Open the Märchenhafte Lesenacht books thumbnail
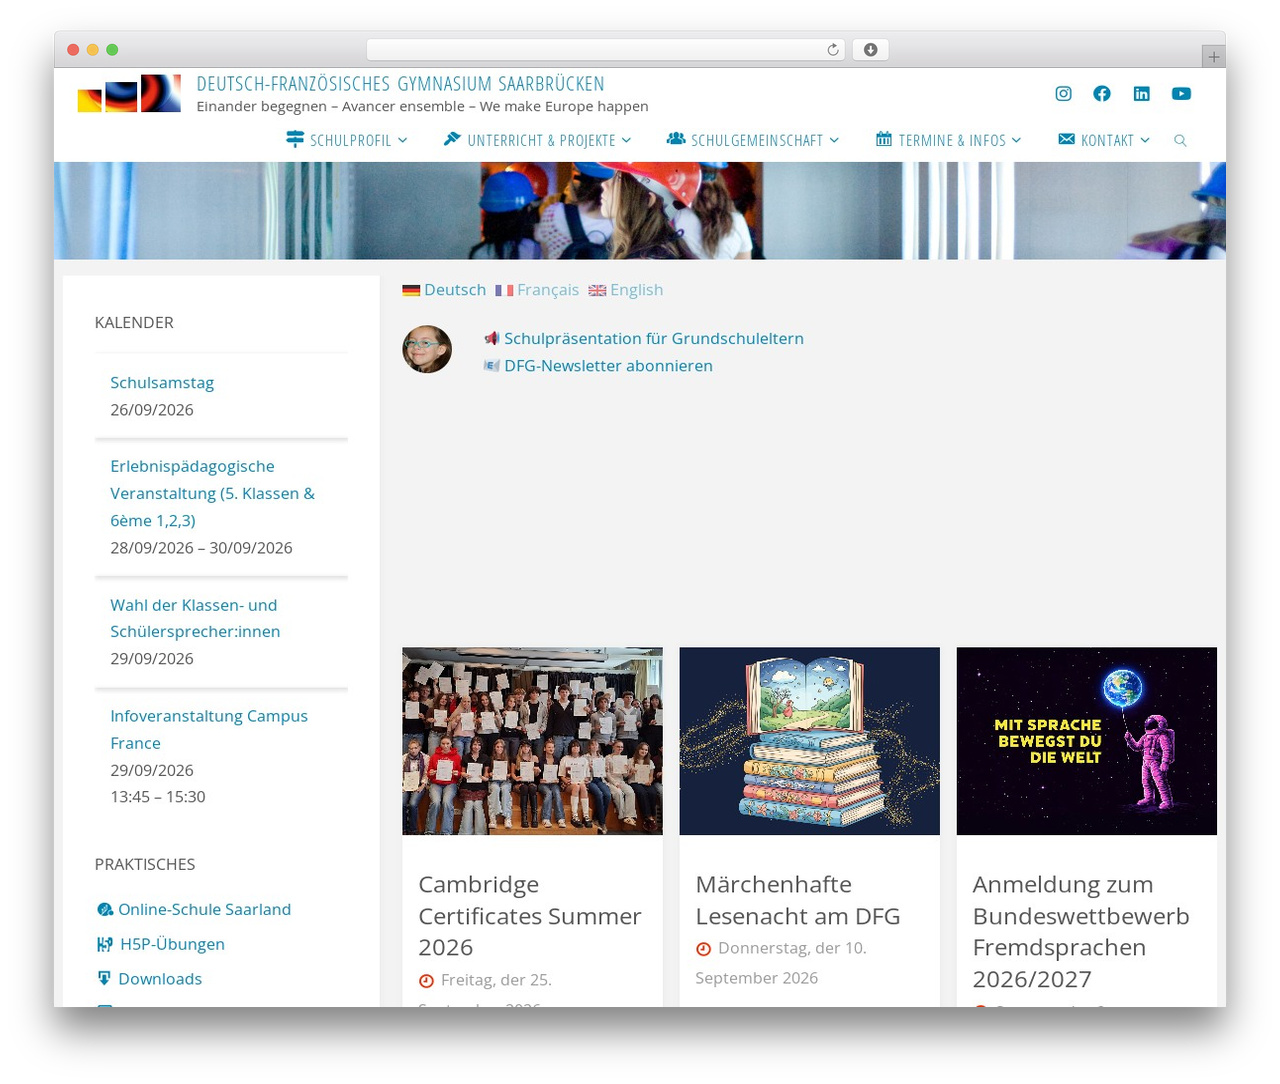The image size is (1280, 1084). 809,741
